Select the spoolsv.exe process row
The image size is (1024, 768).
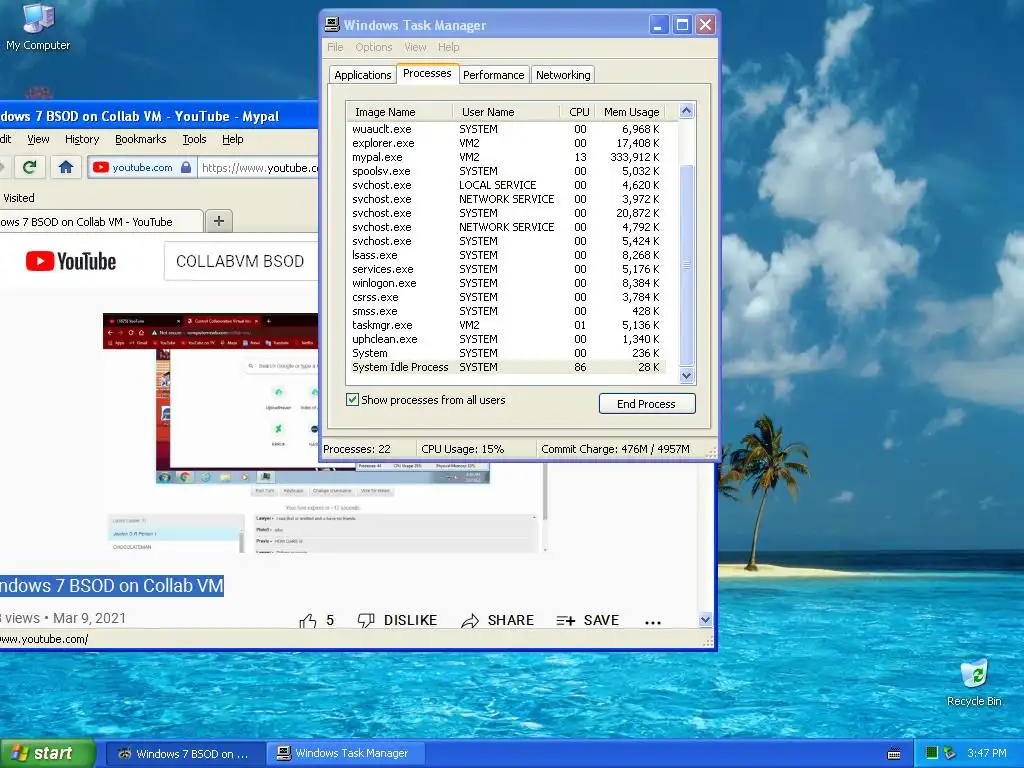point(506,171)
